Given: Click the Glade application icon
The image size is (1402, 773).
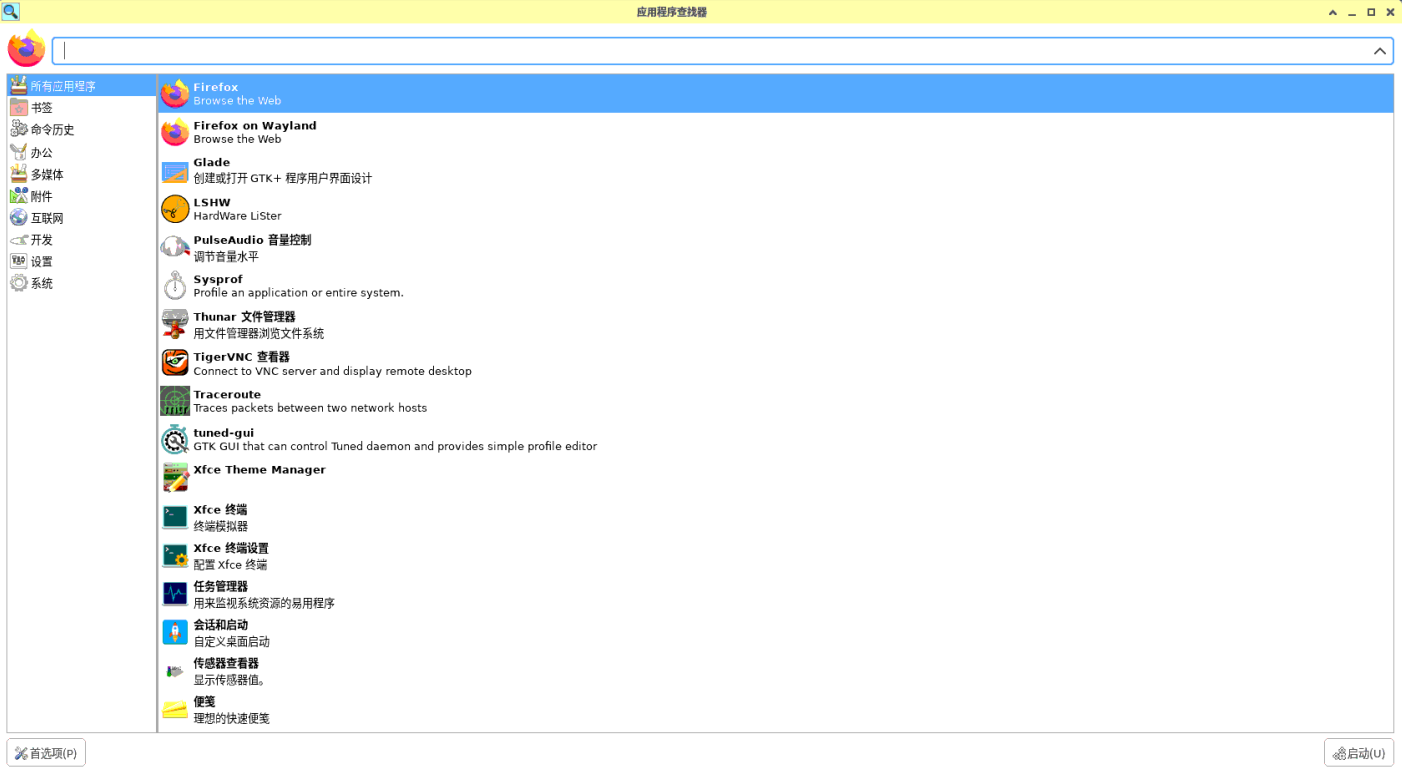Looking at the screenshot, I should point(175,171).
